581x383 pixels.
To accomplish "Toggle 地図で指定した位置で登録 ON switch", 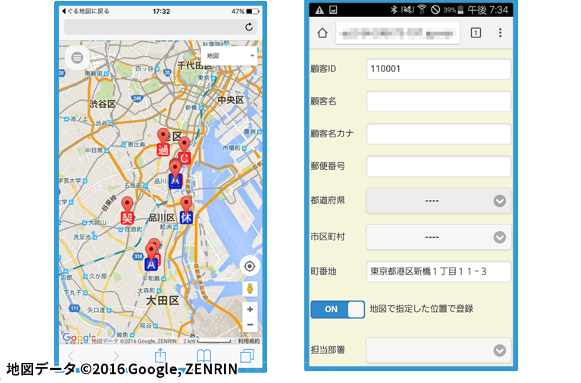I will point(338,309).
